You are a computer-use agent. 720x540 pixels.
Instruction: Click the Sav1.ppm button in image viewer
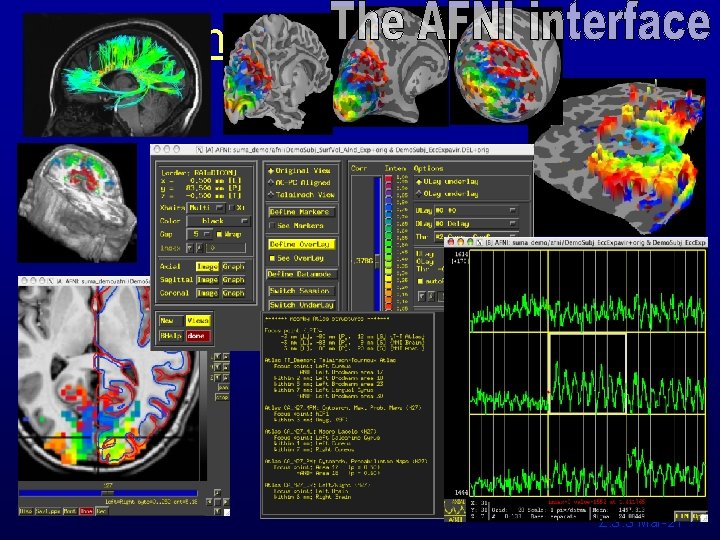(48, 511)
